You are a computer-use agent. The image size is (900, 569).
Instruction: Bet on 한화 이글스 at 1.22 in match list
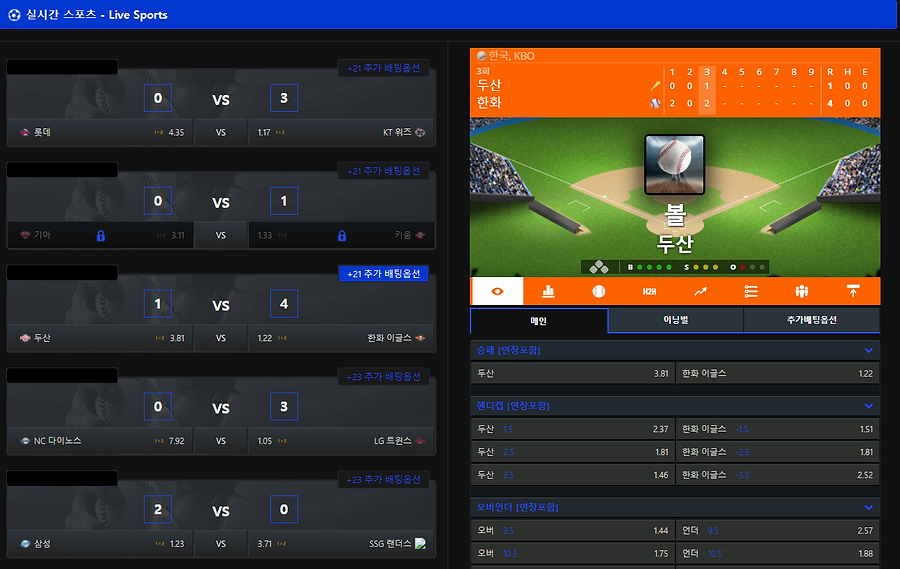342,338
